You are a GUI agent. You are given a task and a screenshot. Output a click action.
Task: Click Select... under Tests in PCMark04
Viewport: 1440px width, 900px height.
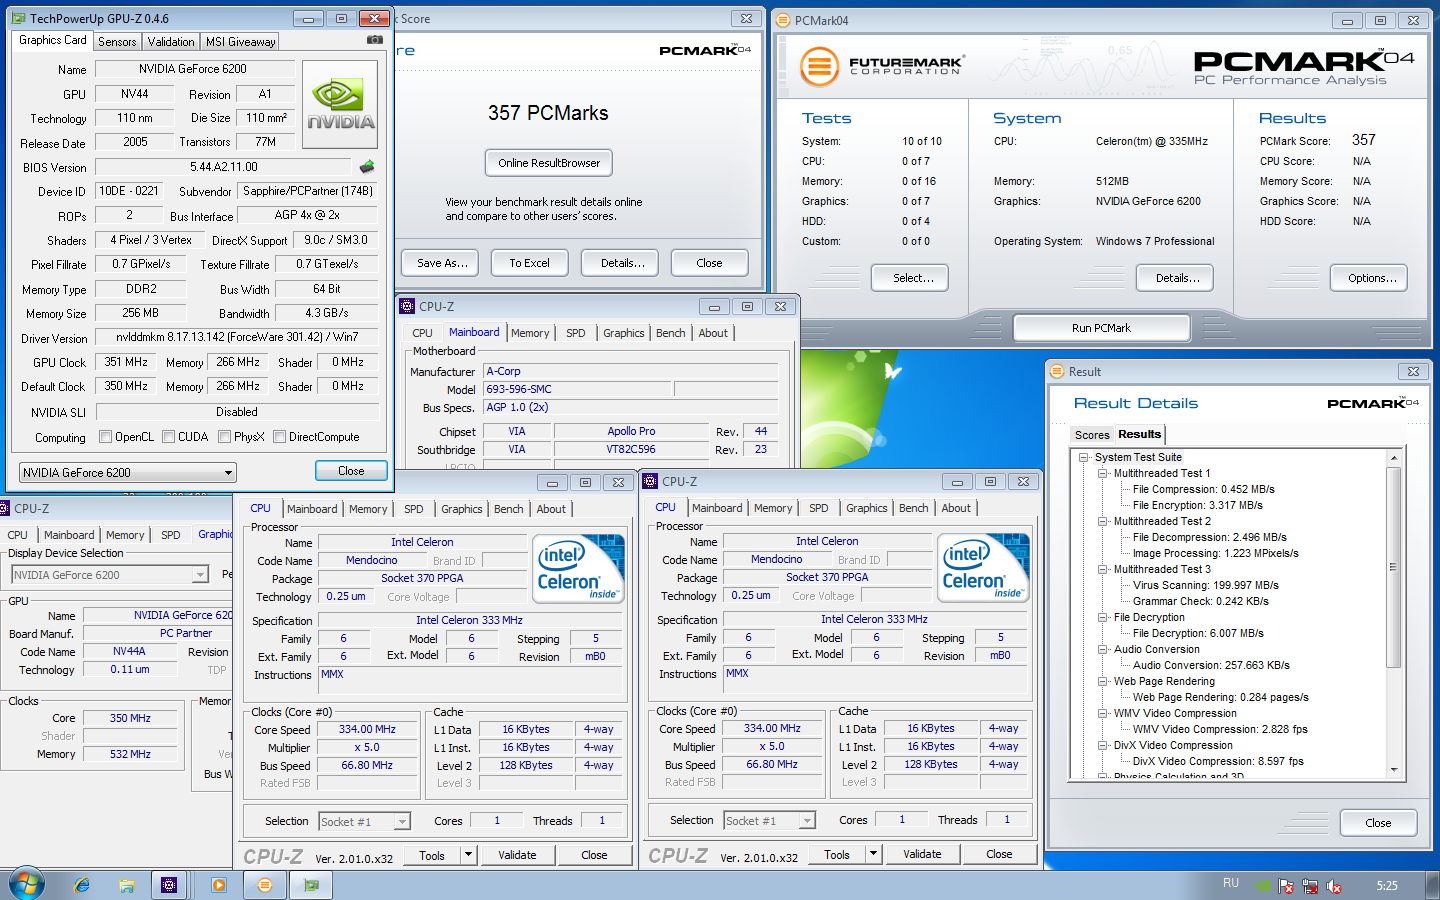click(x=910, y=278)
